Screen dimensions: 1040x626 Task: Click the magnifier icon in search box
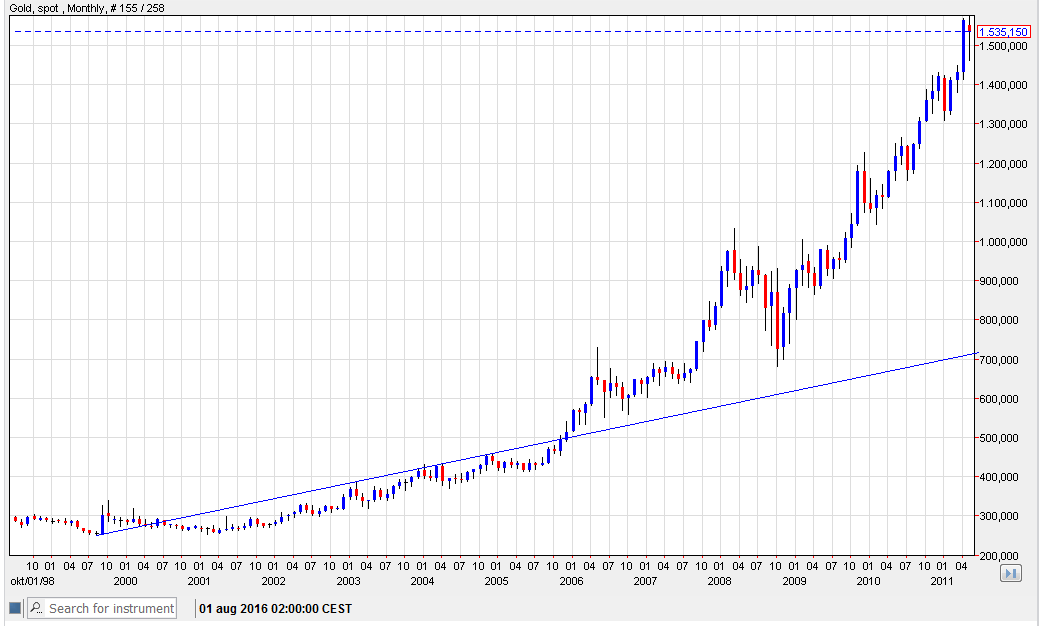[37, 608]
